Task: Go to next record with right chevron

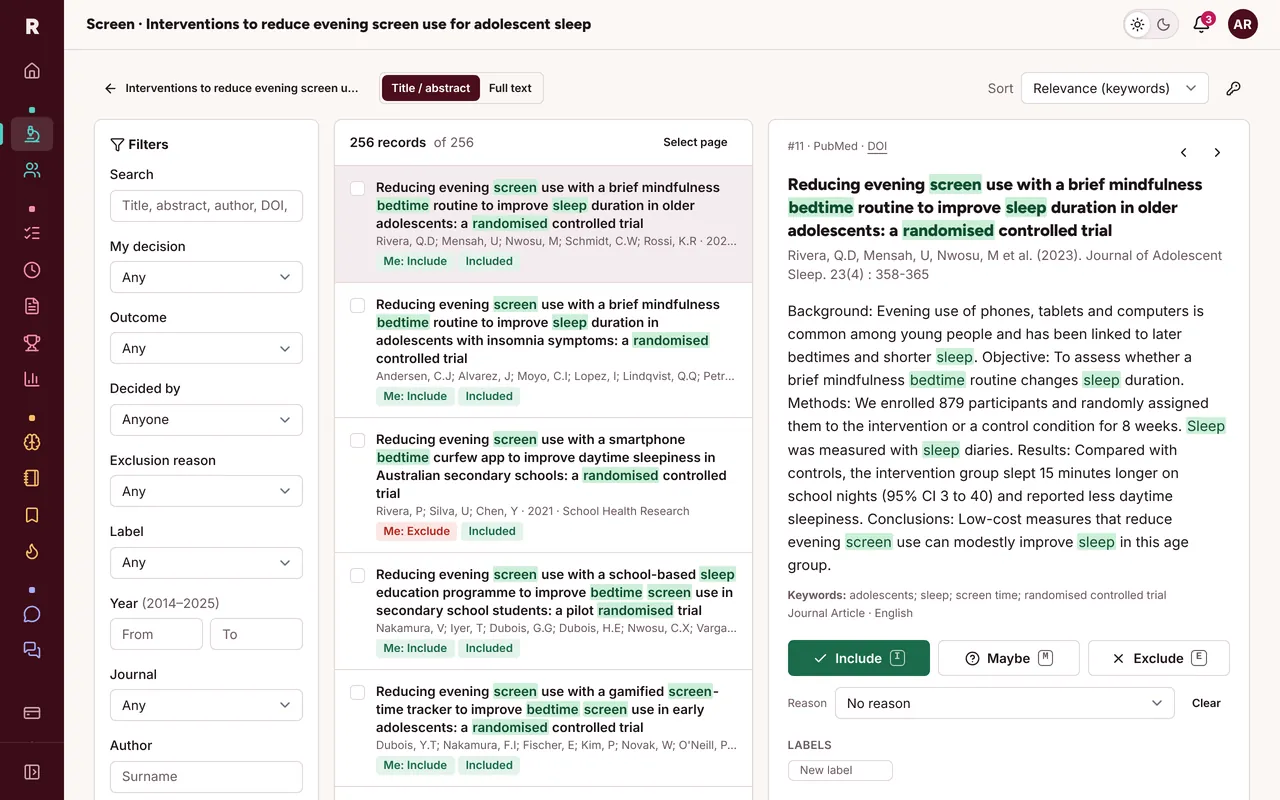Action: click(x=1217, y=153)
